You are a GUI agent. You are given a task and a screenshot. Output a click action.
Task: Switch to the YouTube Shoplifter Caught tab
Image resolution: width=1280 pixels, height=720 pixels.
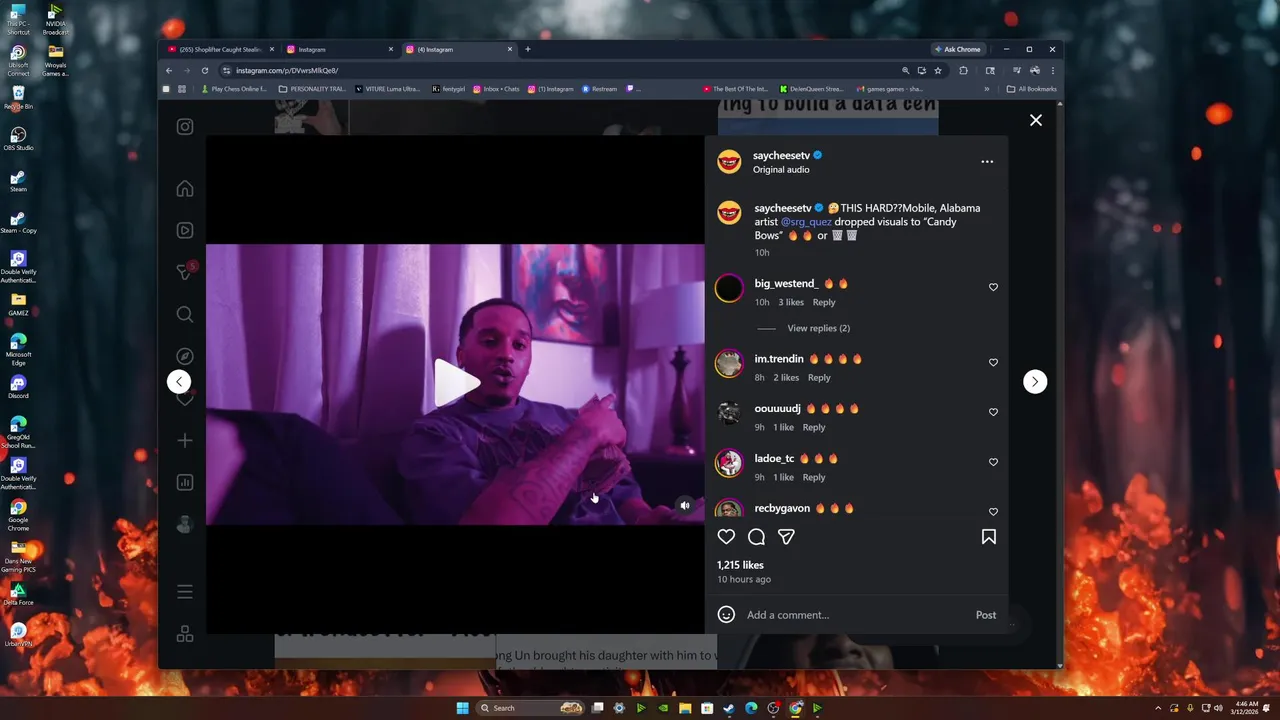point(218,49)
